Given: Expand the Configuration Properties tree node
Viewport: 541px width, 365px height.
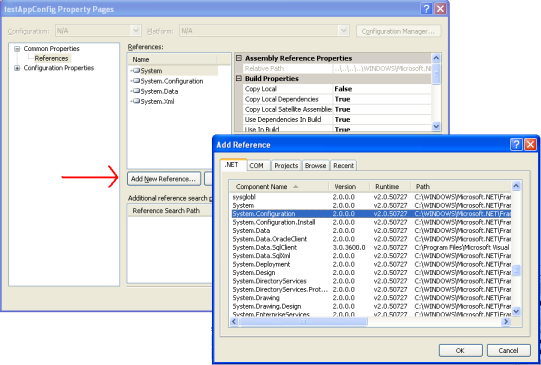Looking at the screenshot, I should 17,68.
